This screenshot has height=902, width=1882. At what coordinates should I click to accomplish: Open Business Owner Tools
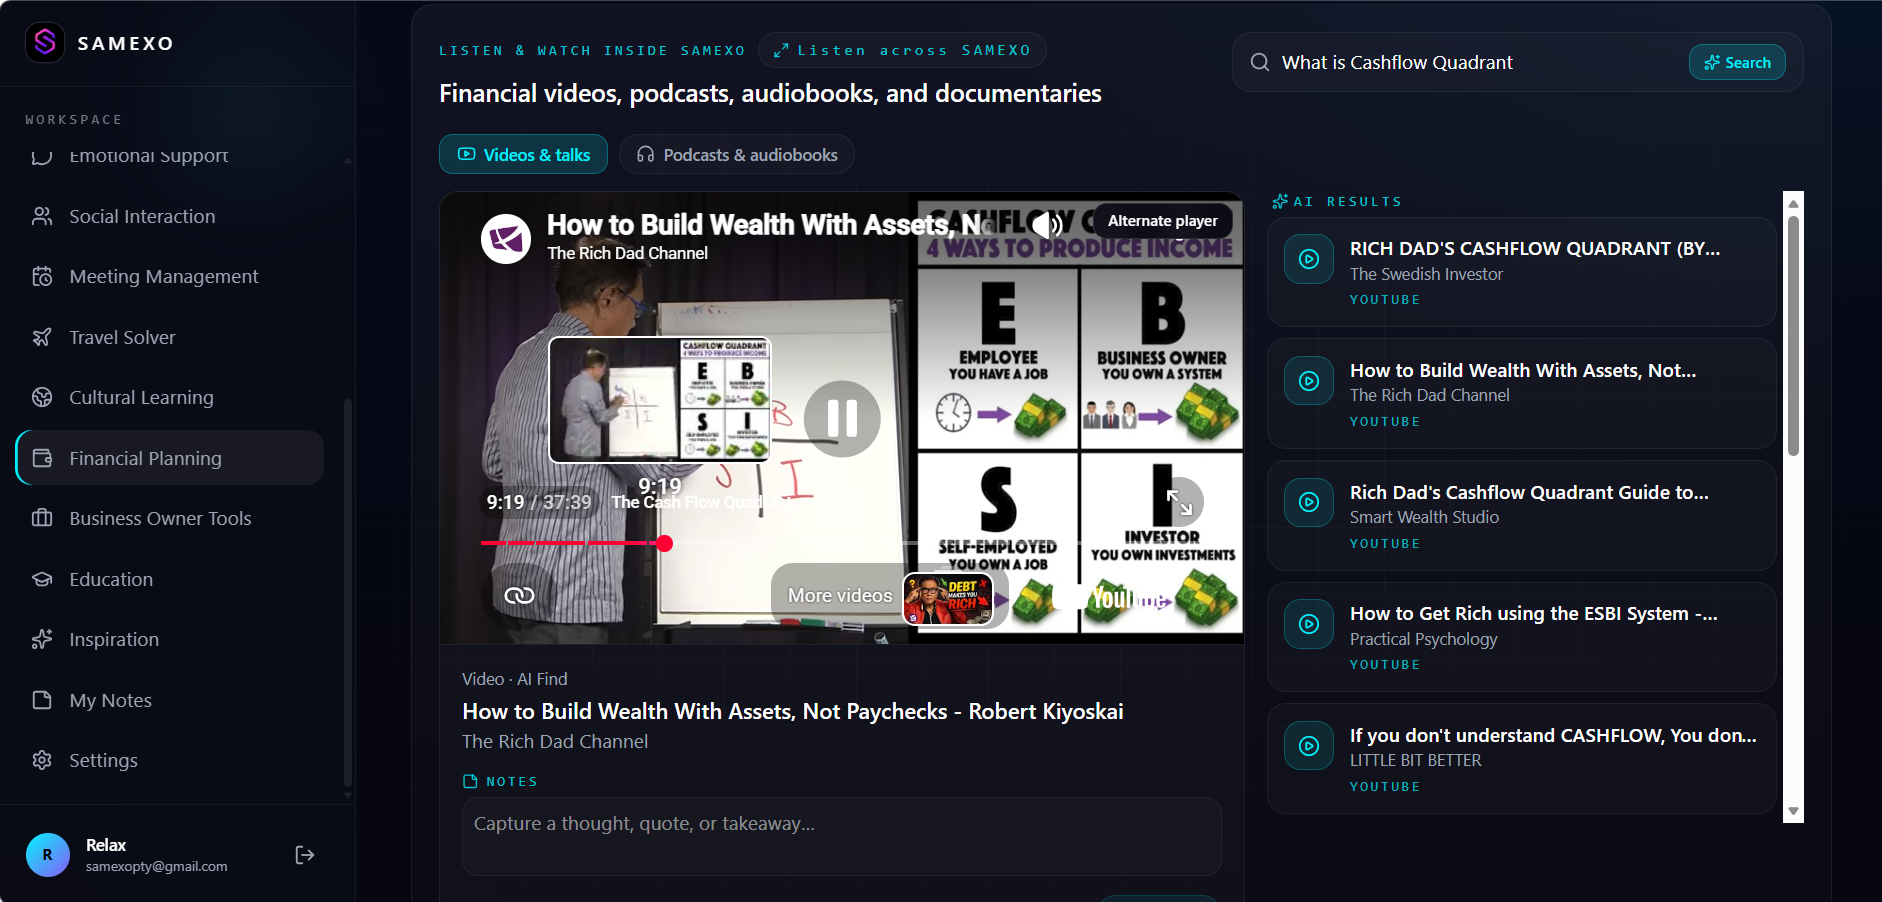[x=170, y=518]
